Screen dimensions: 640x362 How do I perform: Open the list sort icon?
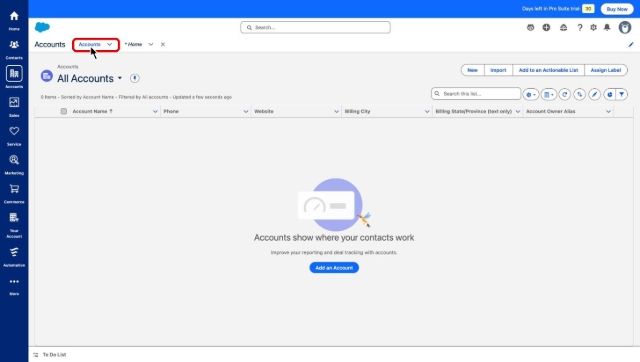(579, 94)
